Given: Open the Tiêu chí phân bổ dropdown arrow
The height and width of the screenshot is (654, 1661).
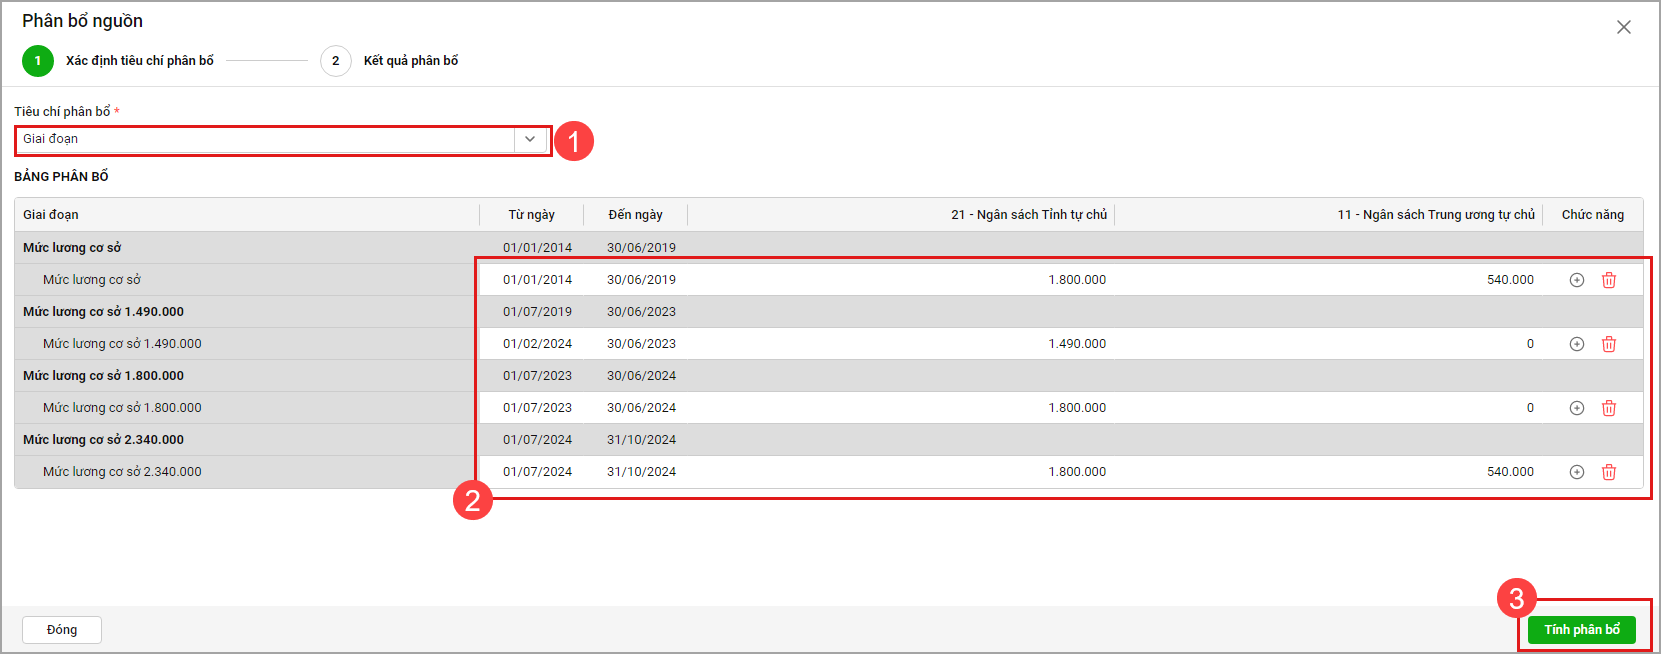Looking at the screenshot, I should click(x=530, y=139).
